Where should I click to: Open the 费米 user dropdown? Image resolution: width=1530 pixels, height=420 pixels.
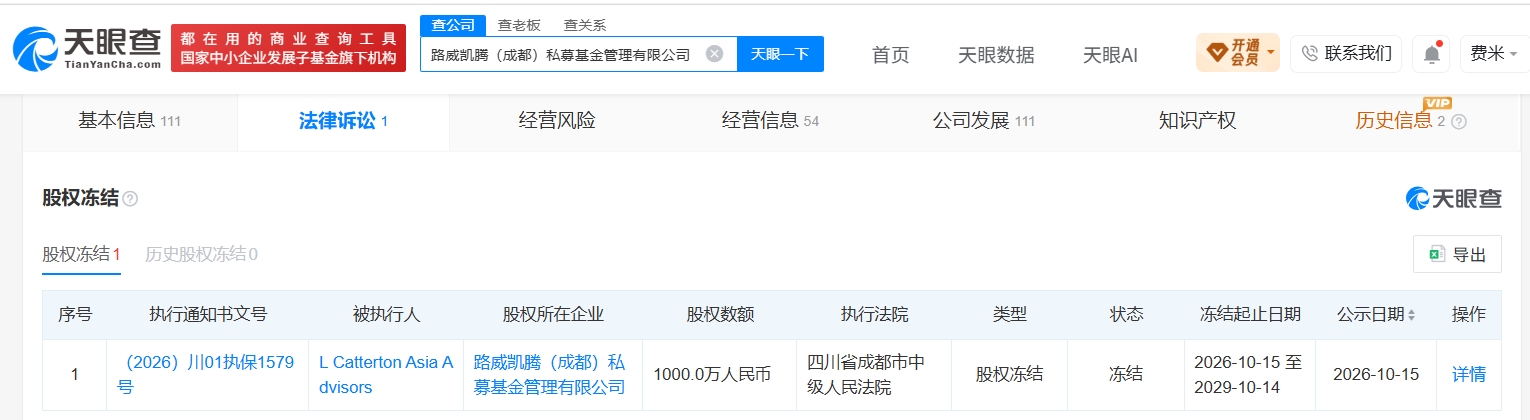[x=1493, y=53]
